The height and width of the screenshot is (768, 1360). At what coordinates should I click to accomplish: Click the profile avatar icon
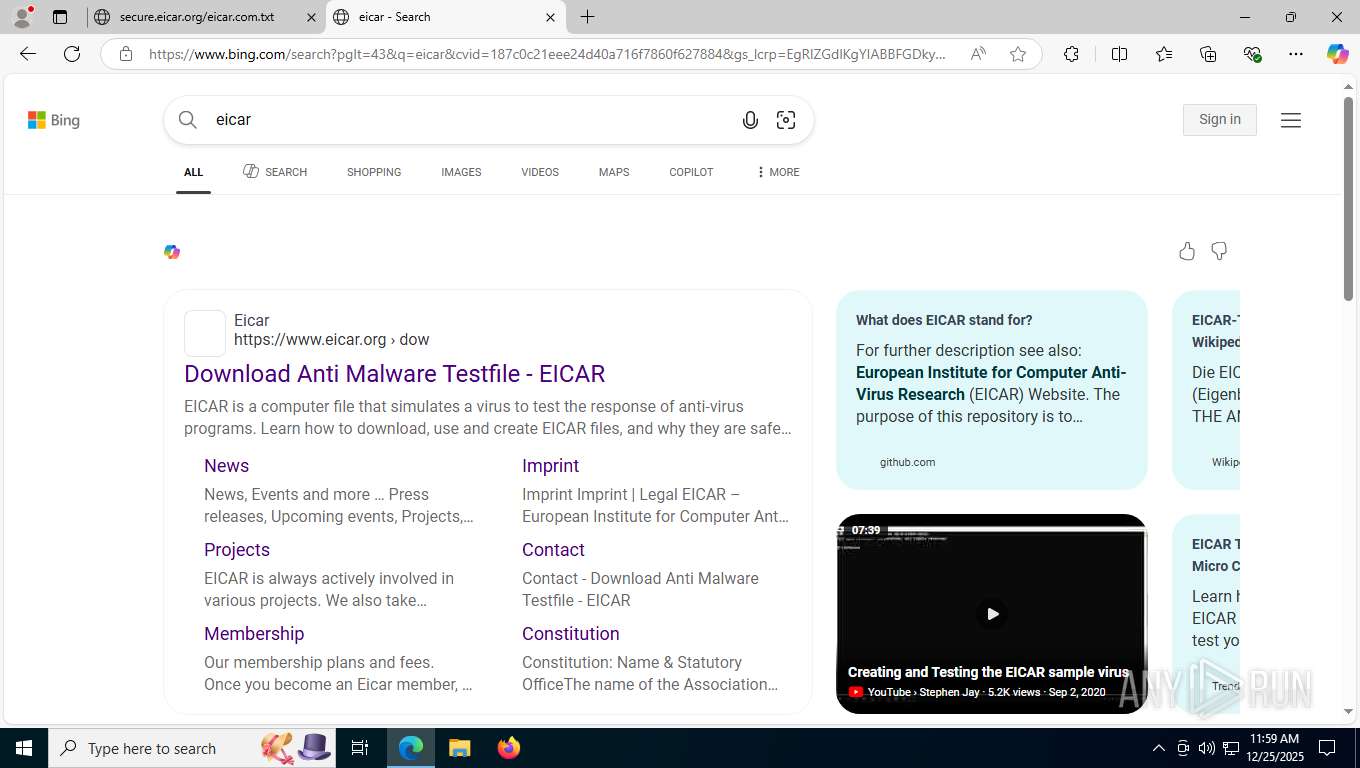tap(21, 17)
